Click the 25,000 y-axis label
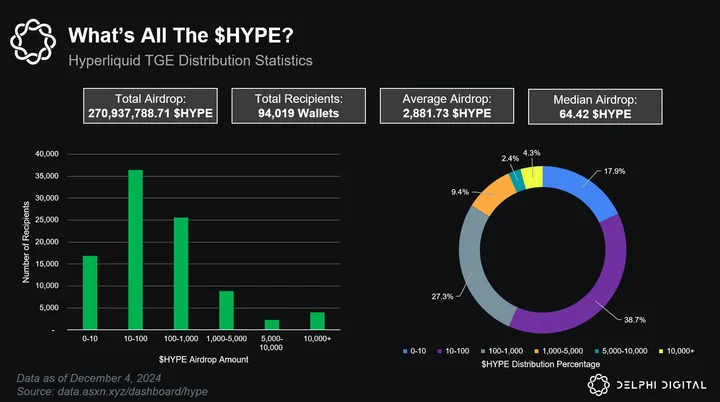Image resolution: width=720 pixels, height=402 pixels. pos(47,220)
